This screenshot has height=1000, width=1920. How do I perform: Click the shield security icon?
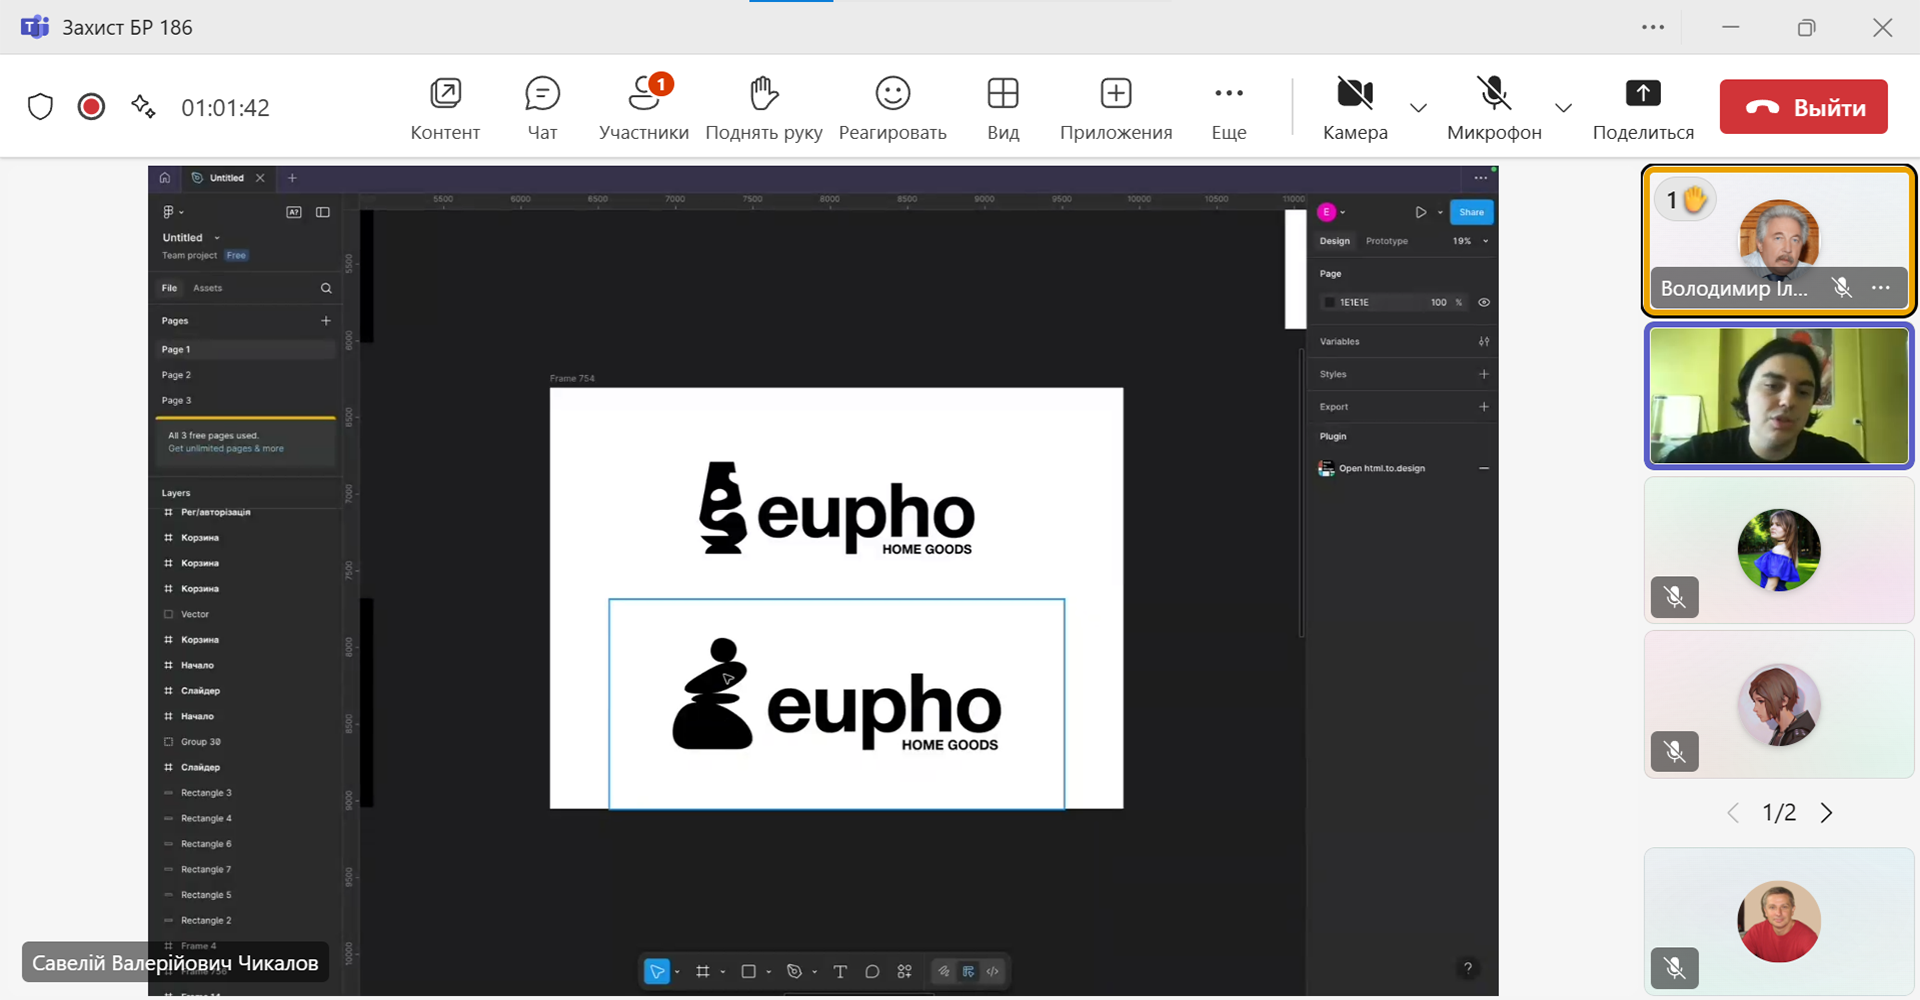click(40, 107)
